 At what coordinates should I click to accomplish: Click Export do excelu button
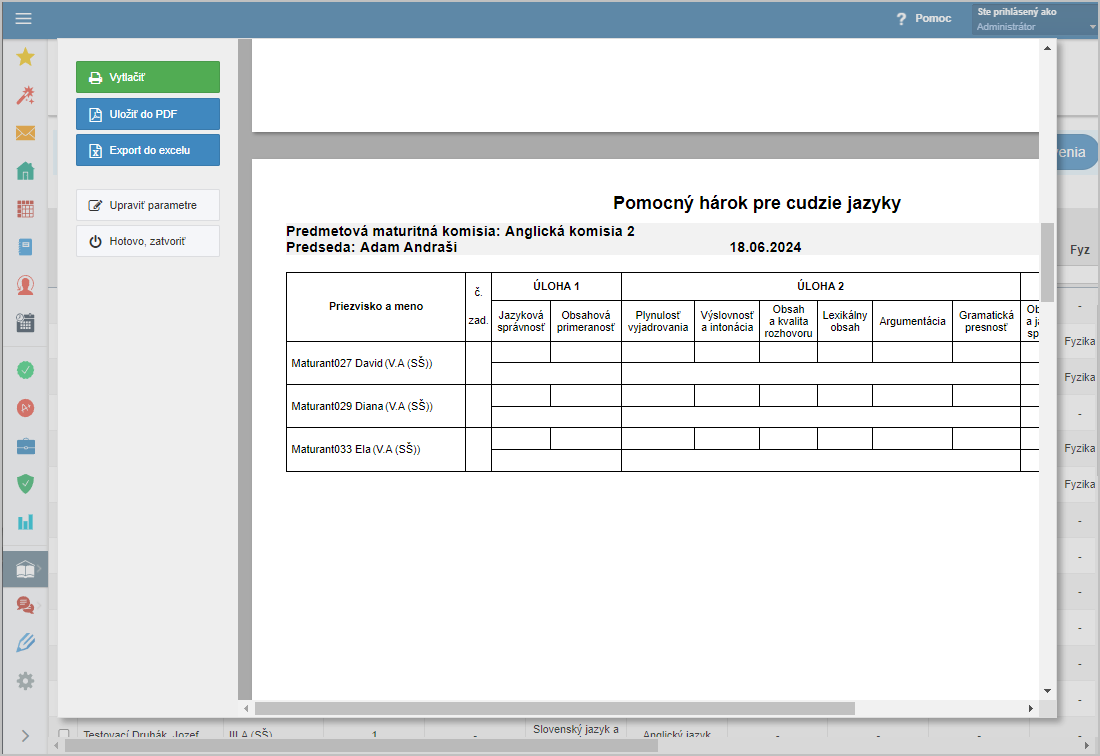point(148,150)
